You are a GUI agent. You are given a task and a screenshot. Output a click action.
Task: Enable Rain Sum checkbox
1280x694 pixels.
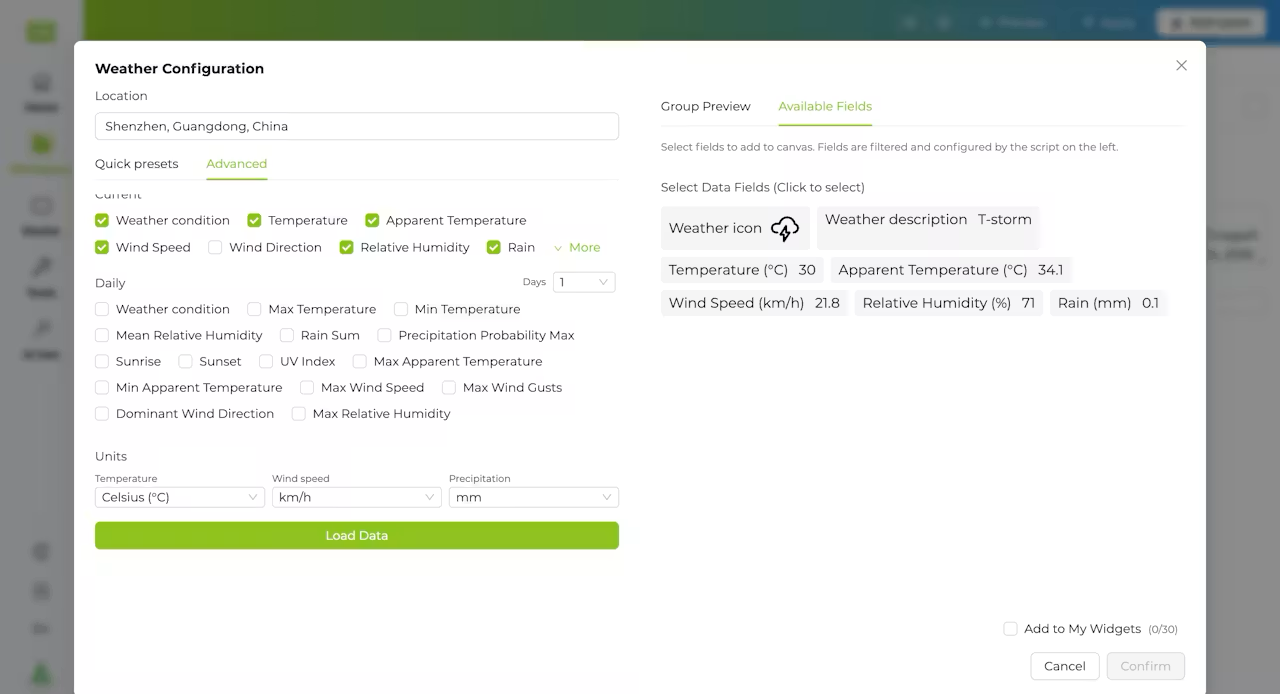287,335
